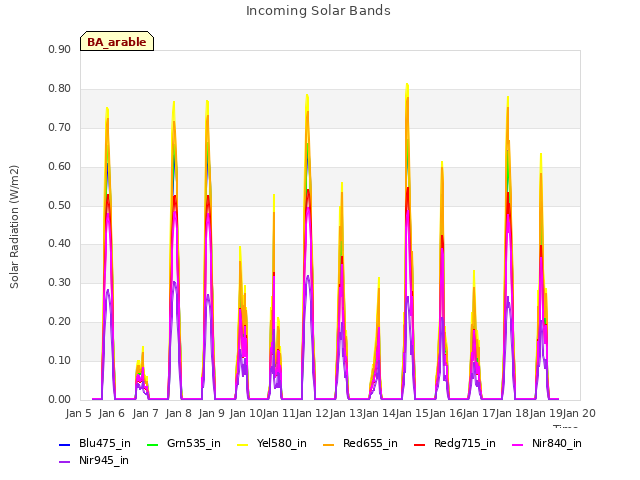Click the red Redg715_in legend swatch
The height and width of the screenshot is (480, 640).
[420, 444]
